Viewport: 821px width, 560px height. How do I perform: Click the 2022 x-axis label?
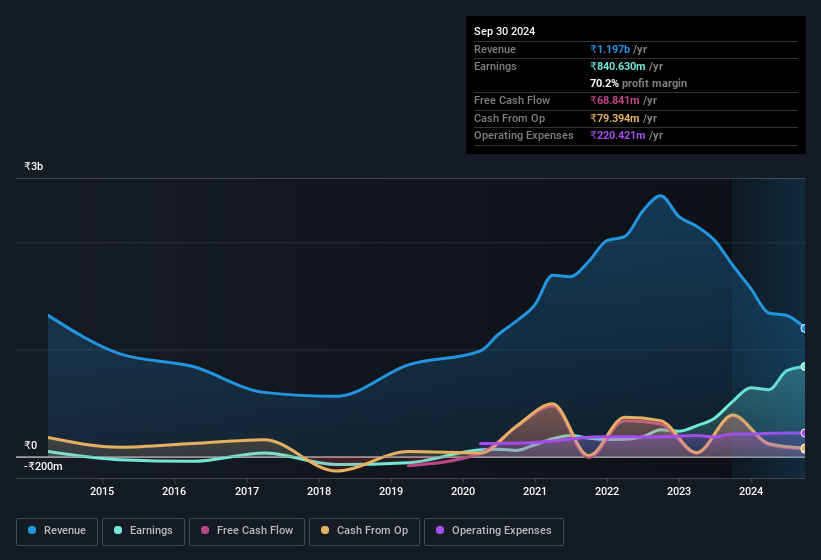[607, 491]
